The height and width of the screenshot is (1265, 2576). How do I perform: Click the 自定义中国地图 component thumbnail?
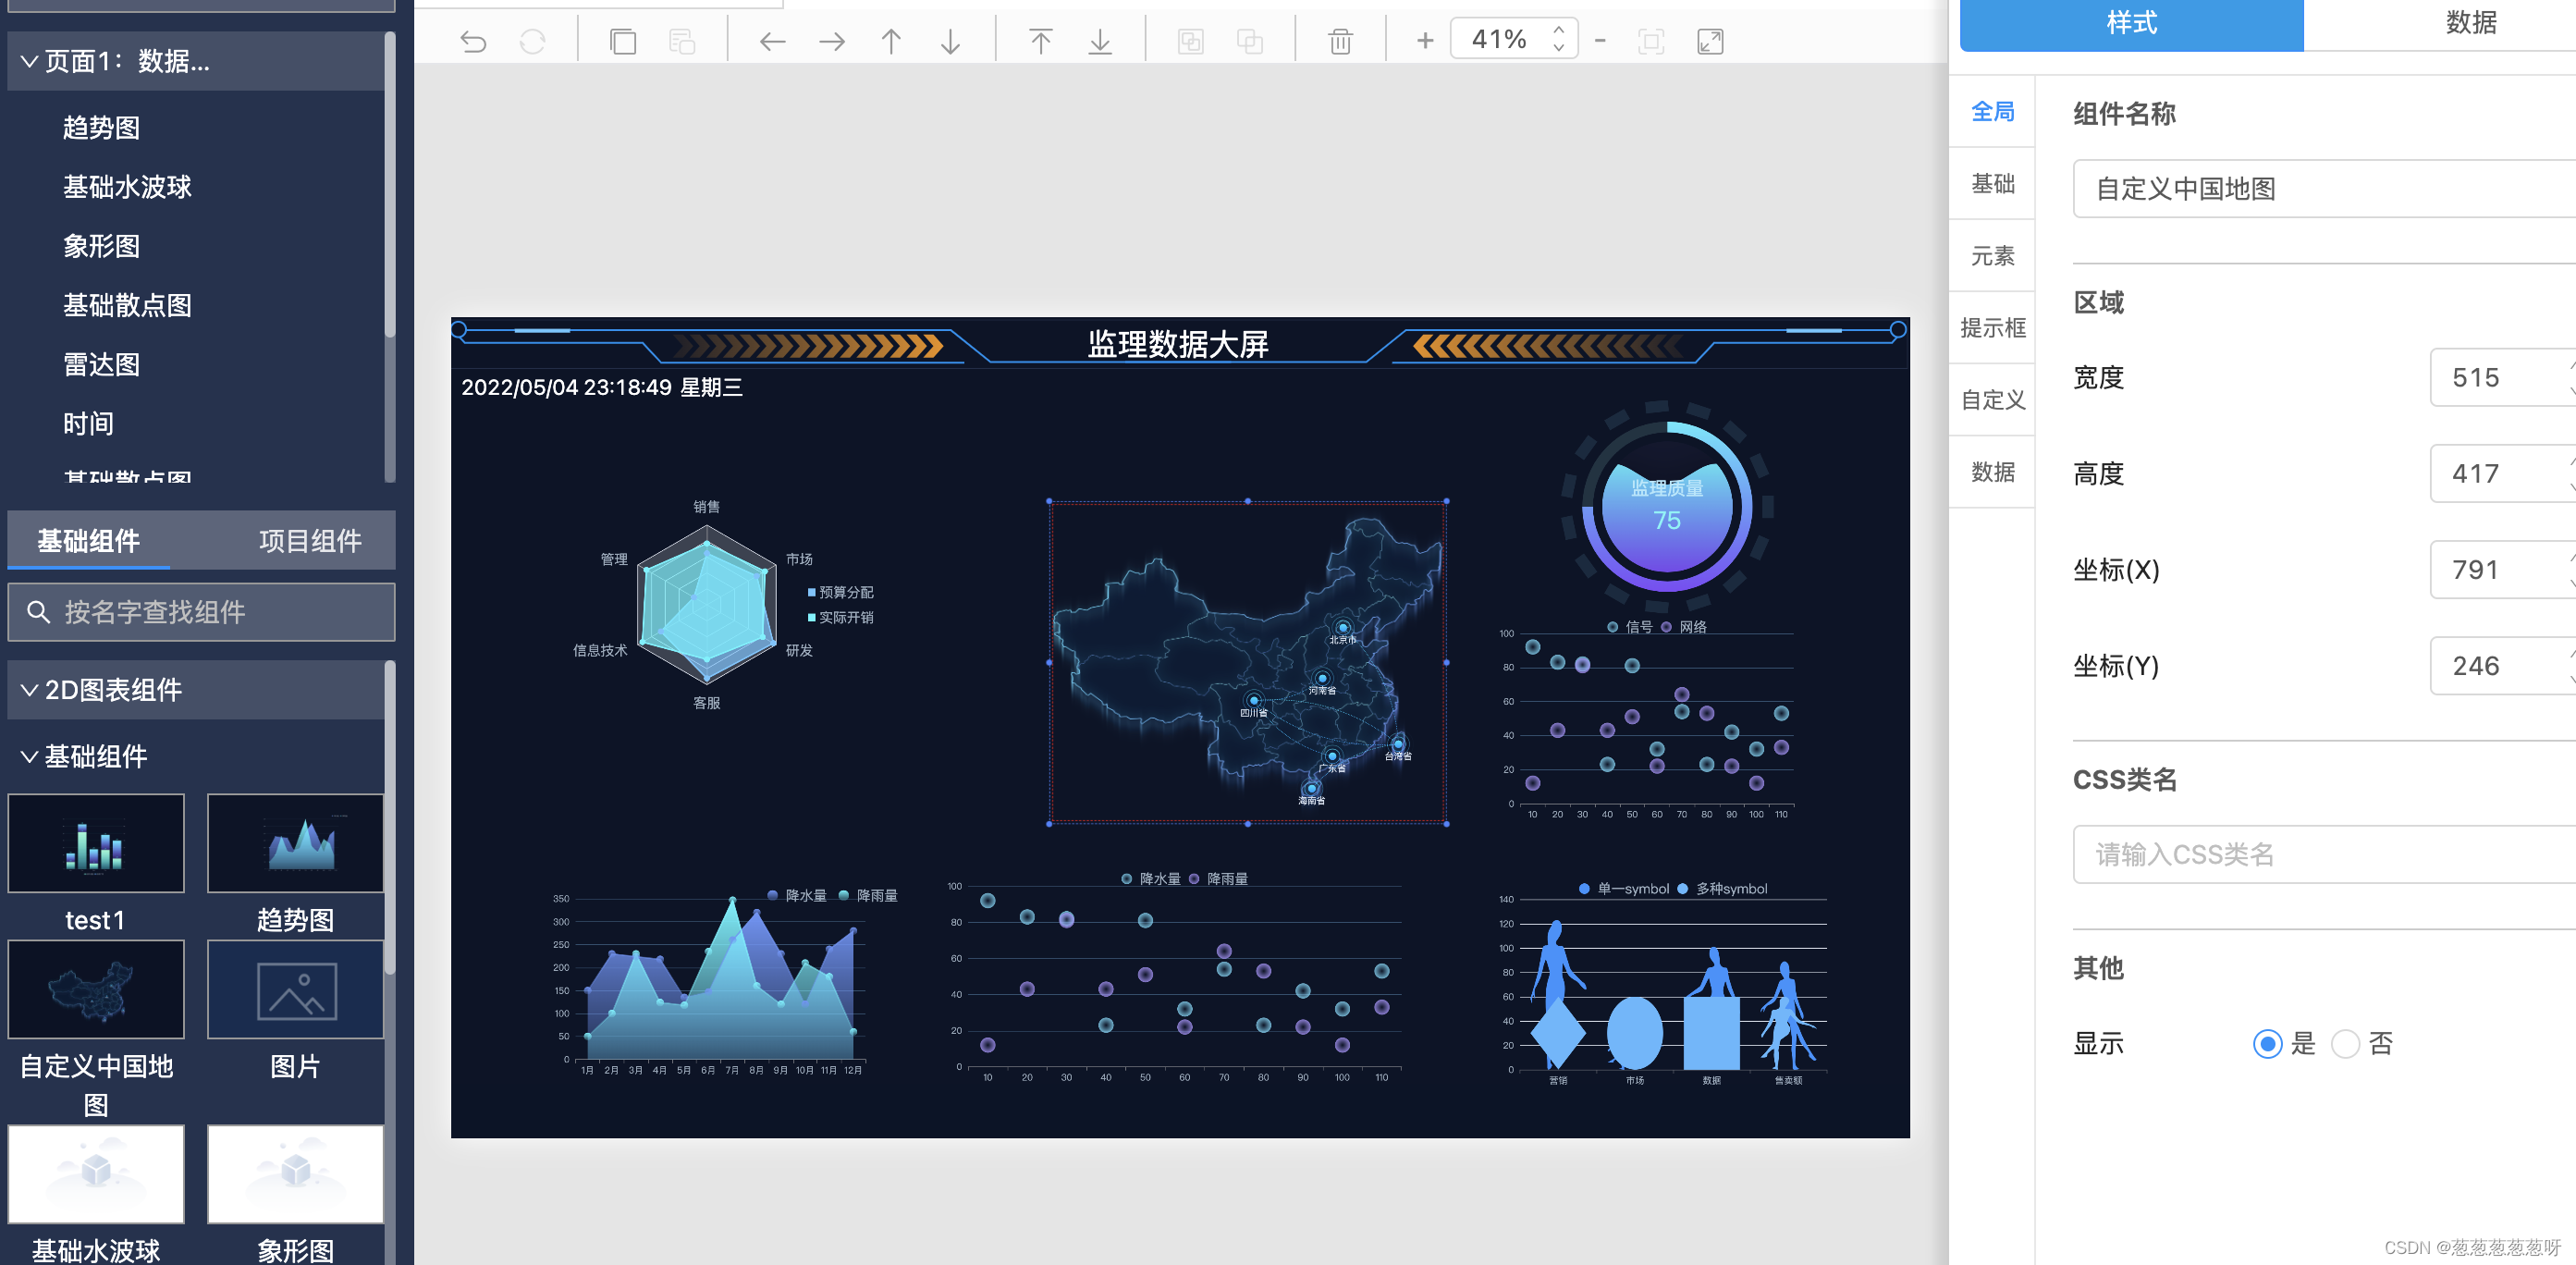[96, 989]
